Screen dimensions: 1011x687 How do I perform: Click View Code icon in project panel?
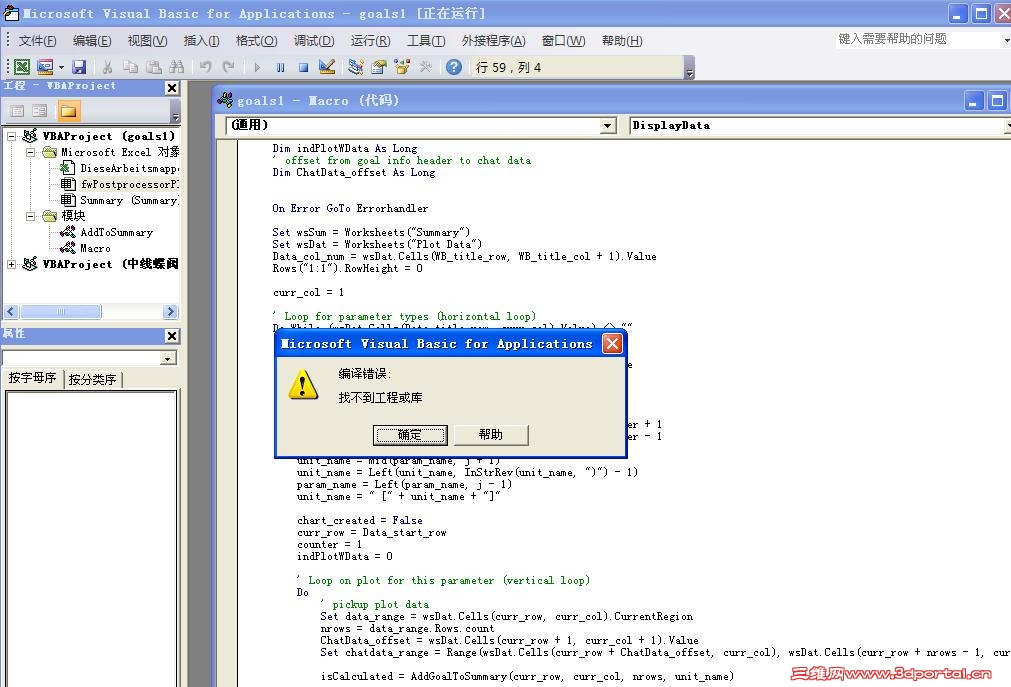17,111
